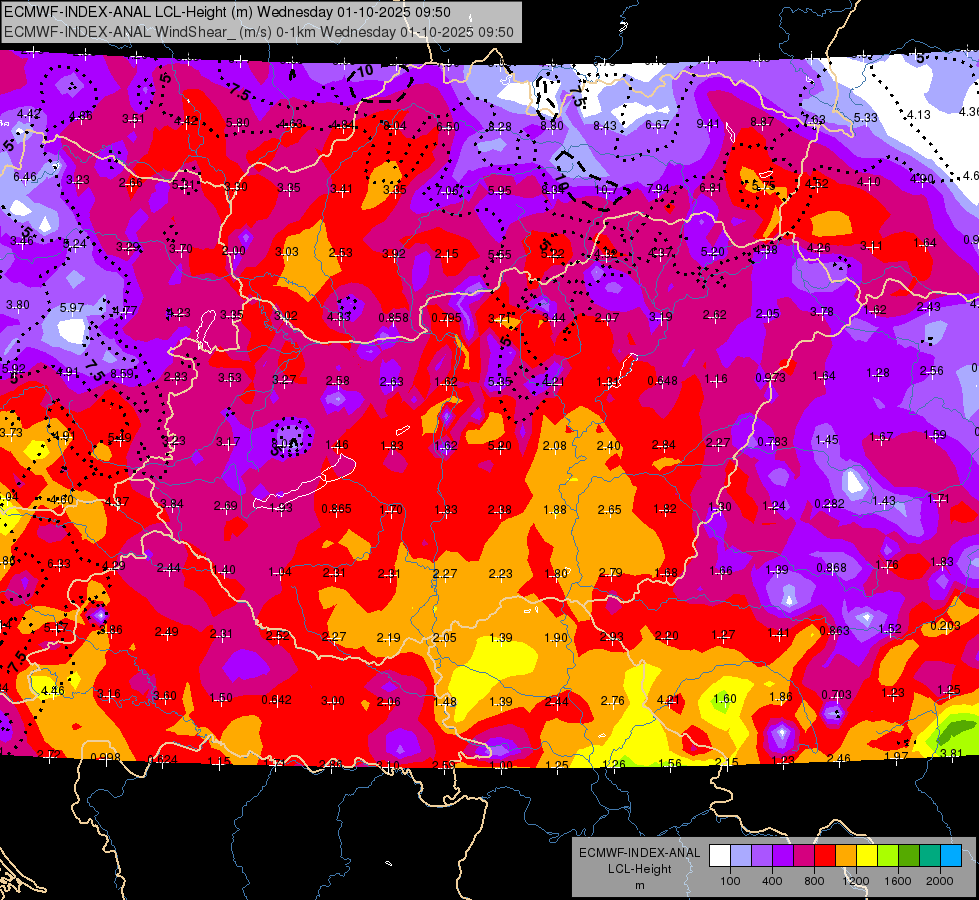Image resolution: width=979 pixels, height=900 pixels.
Task: Click the shear value 0.858
Action: (393, 318)
